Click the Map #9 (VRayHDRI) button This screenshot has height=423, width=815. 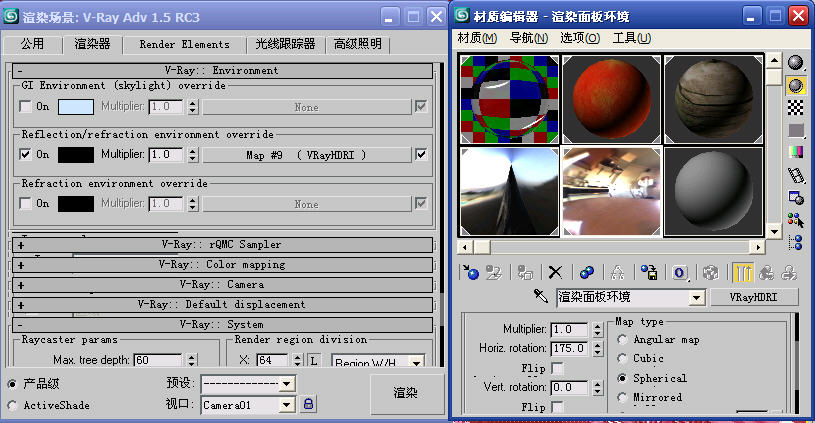point(306,155)
